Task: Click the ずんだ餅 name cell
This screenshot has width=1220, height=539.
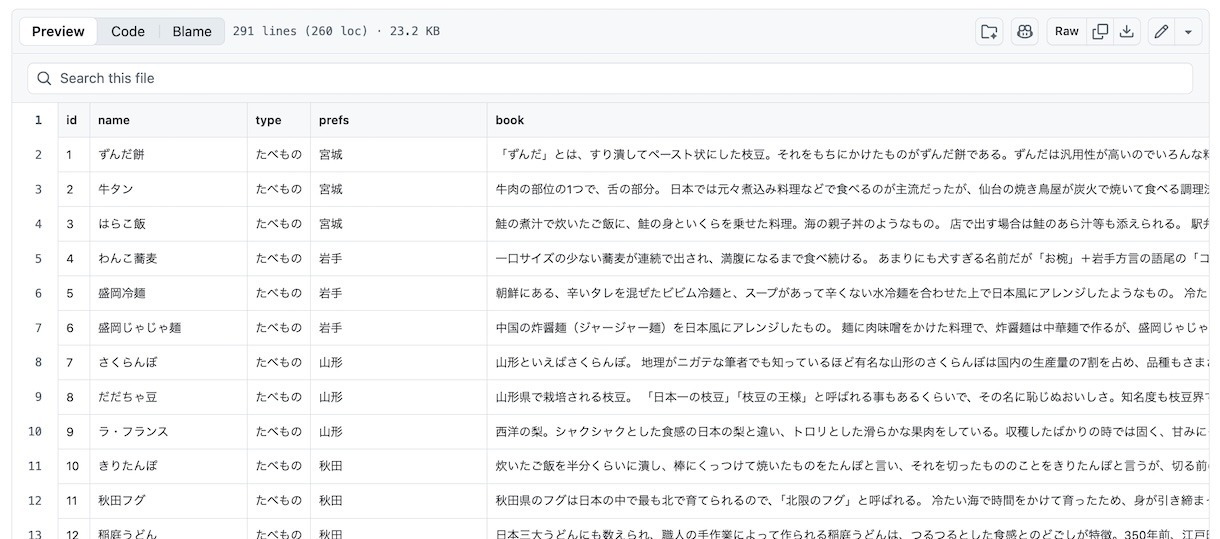Action: (121, 155)
